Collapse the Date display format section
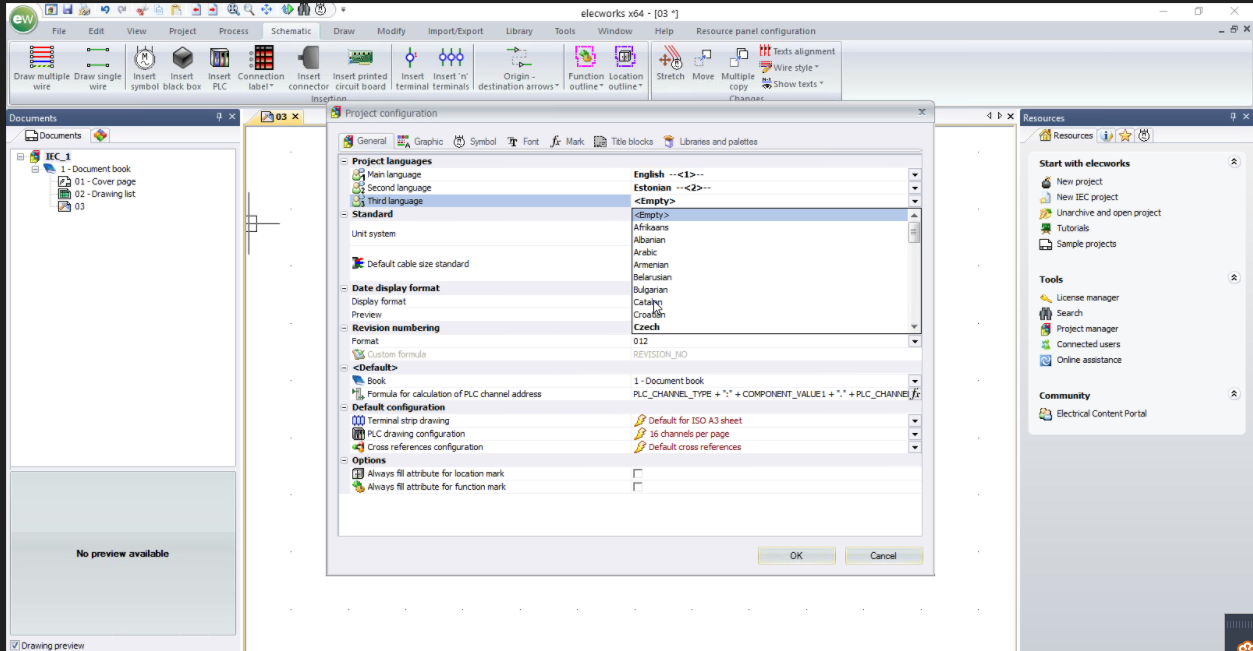This screenshot has height=651, width=1253. pyautogui.click(x=345, y=288)
